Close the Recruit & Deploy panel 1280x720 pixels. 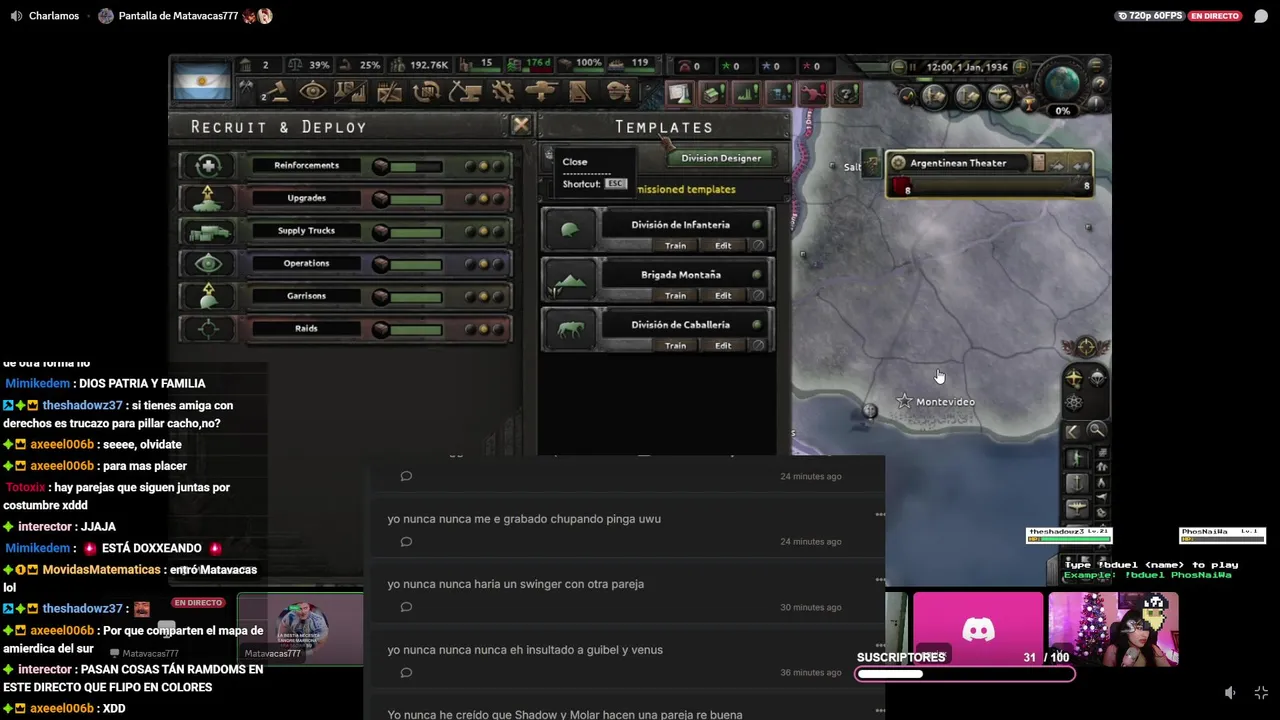pyautogui.click(x=521, y=126)
